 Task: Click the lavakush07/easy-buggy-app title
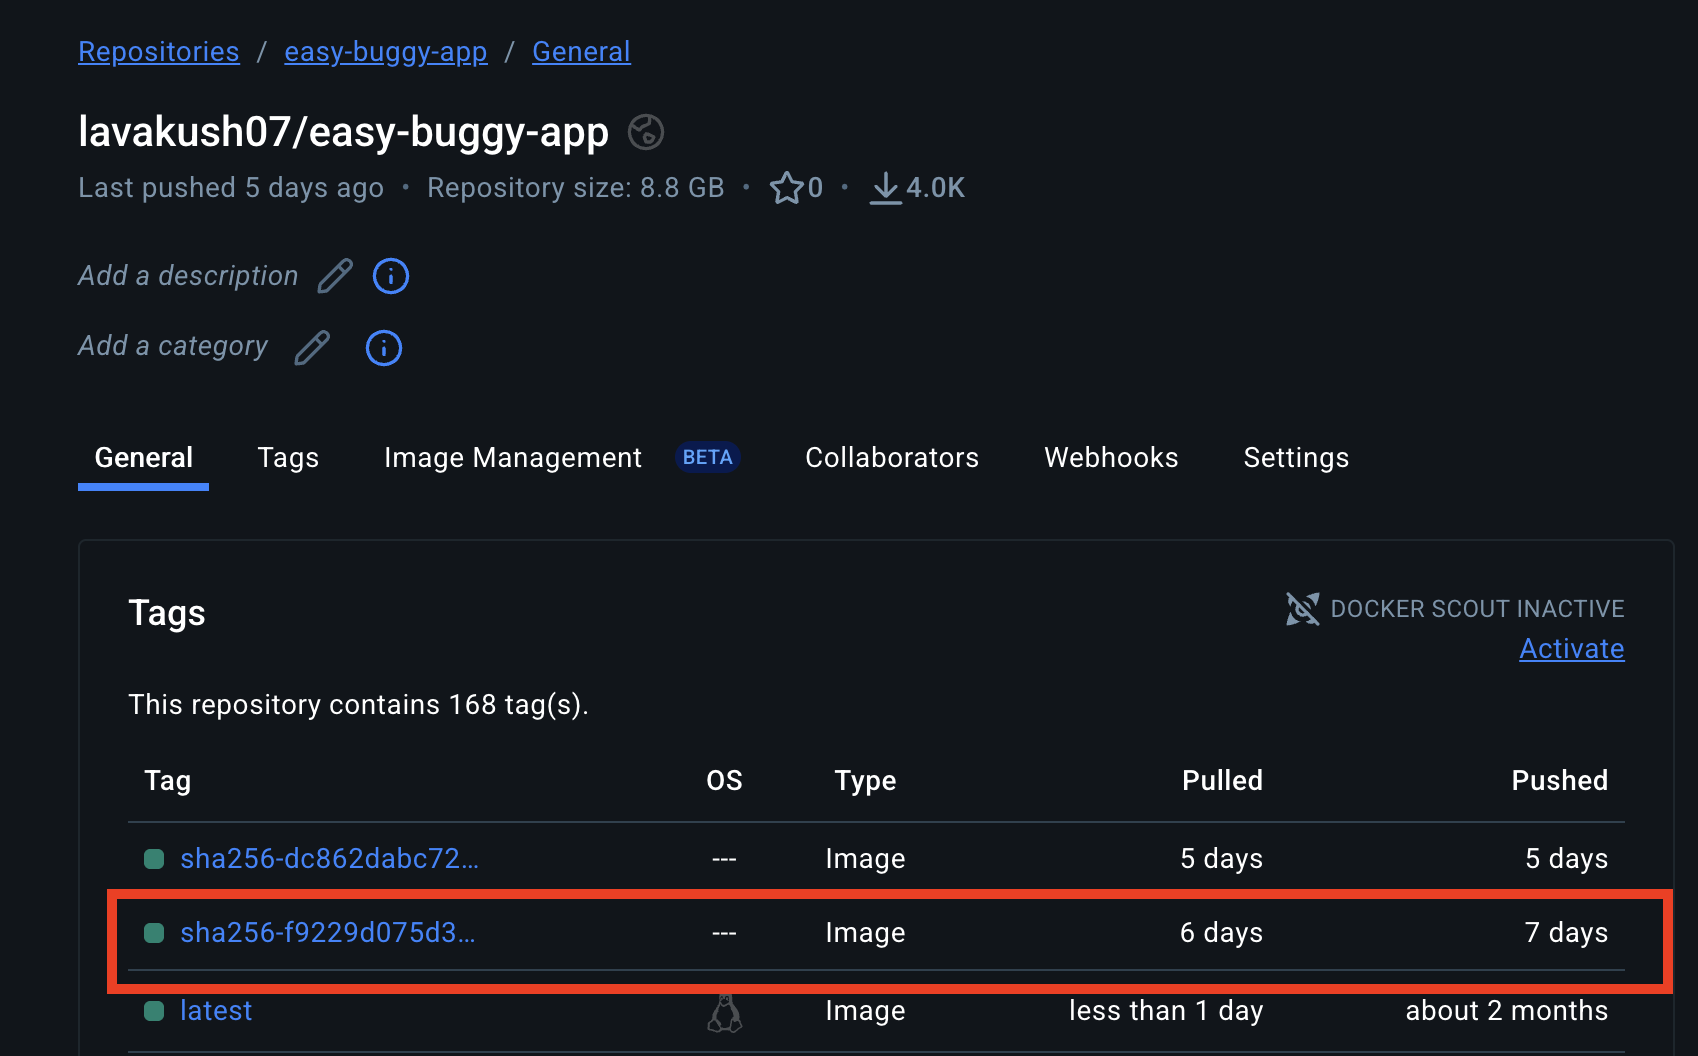coord(344,132)
